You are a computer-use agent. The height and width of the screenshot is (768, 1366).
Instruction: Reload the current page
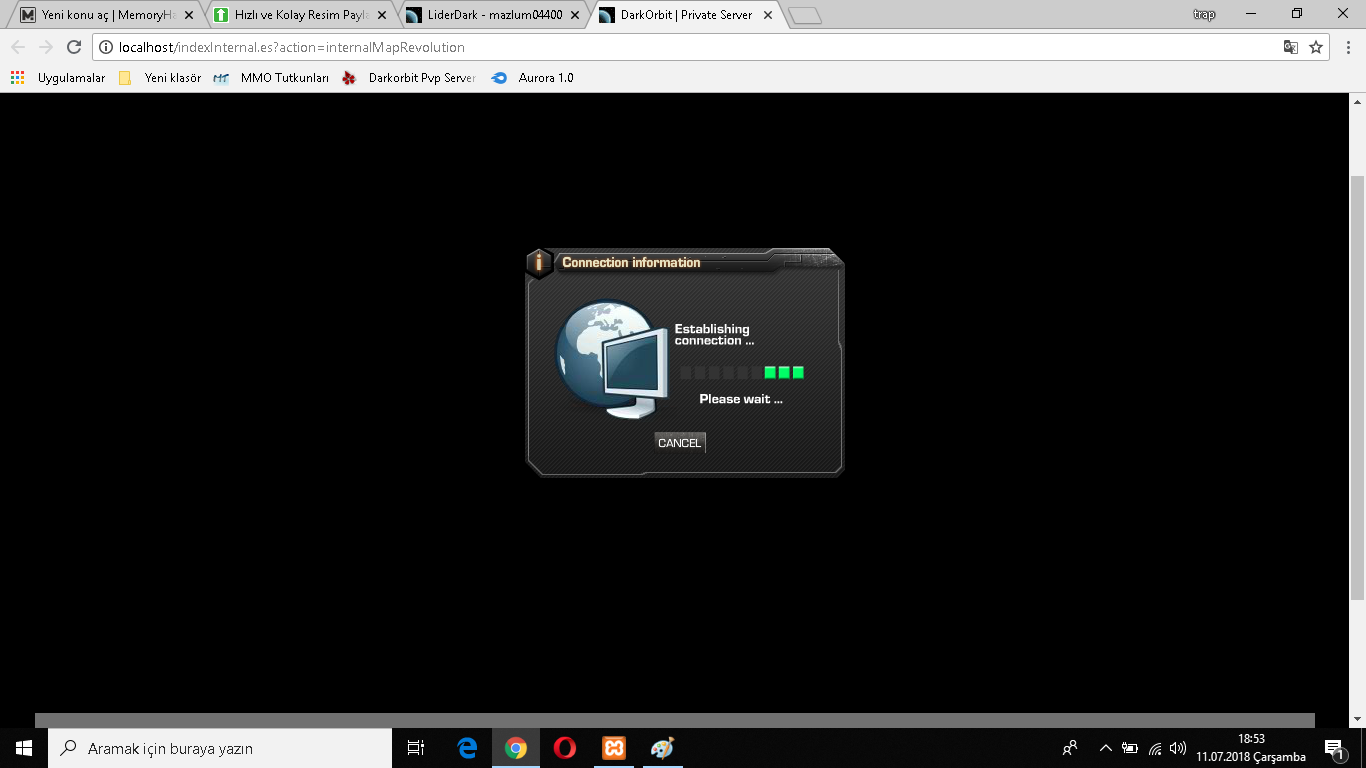point(73,47)
